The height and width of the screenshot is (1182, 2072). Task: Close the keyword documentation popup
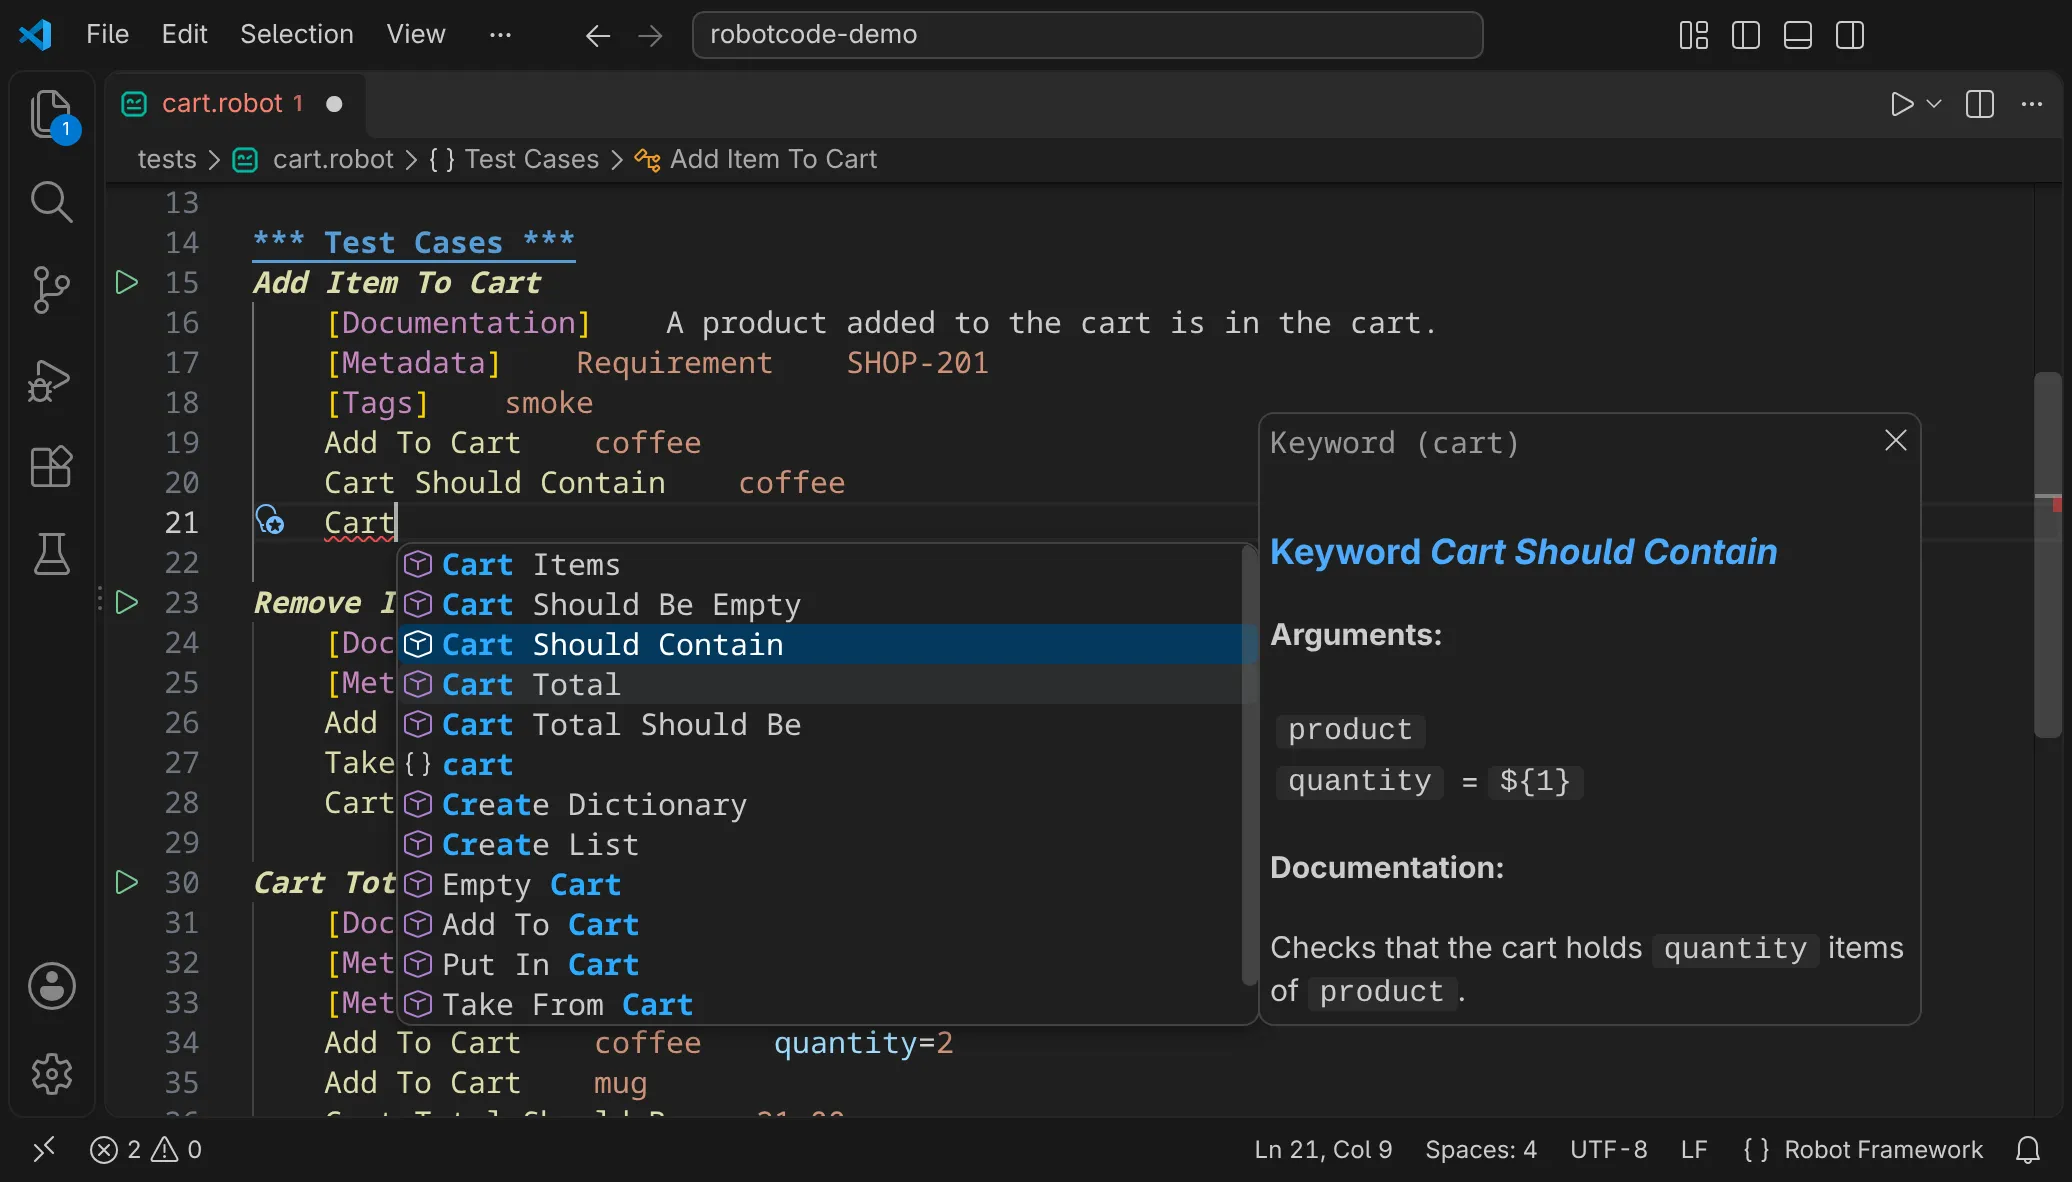coord(1896,441)
